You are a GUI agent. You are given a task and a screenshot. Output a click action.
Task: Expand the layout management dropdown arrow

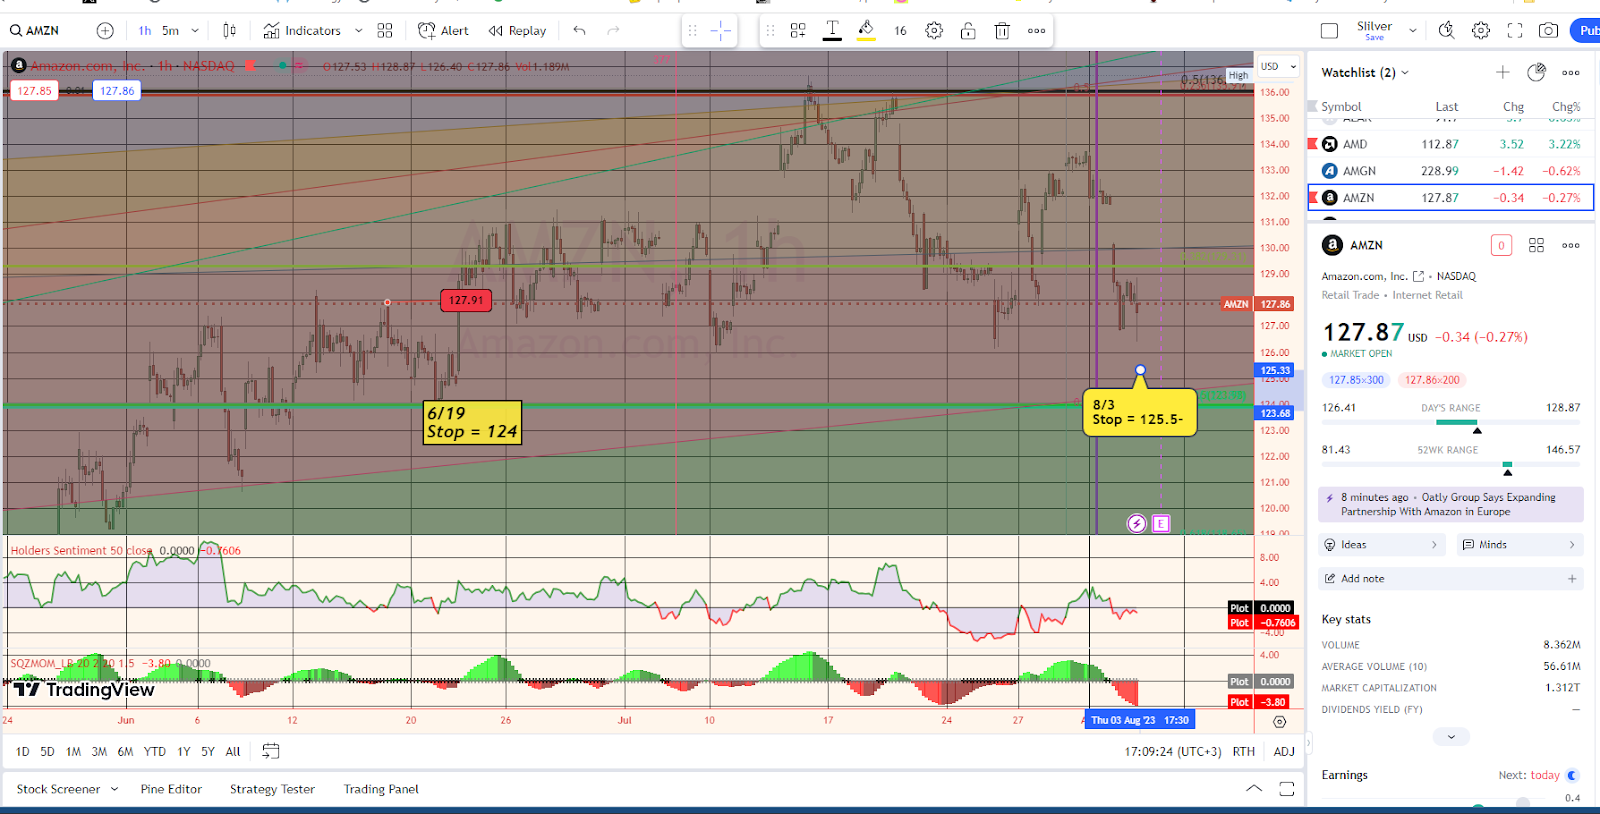1413,31
